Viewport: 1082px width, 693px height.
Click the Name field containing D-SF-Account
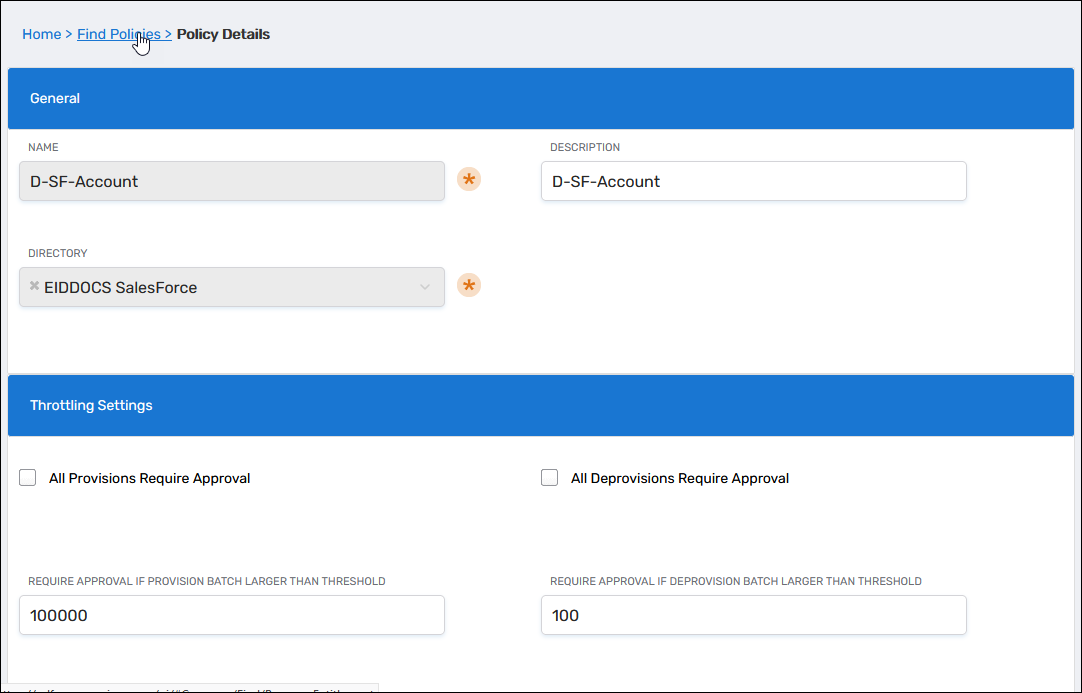click(x=231, y=182)
